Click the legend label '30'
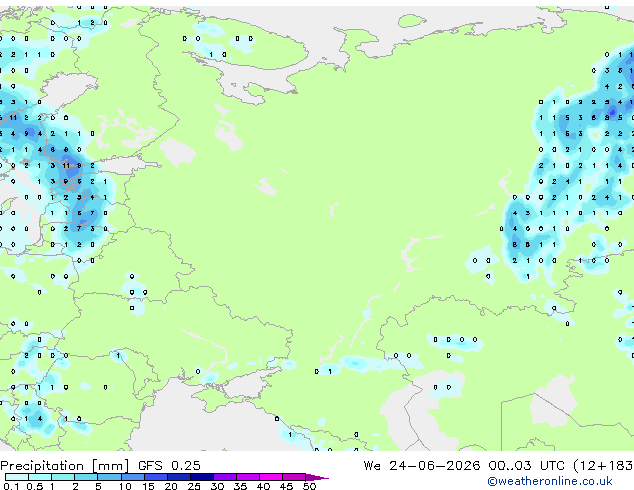This screenshot has width=634, height=490. [217, 486]
